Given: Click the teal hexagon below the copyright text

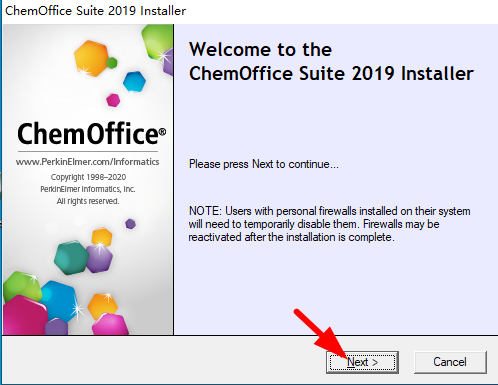Looking at the screenshot, I should (x=71, y=257).
